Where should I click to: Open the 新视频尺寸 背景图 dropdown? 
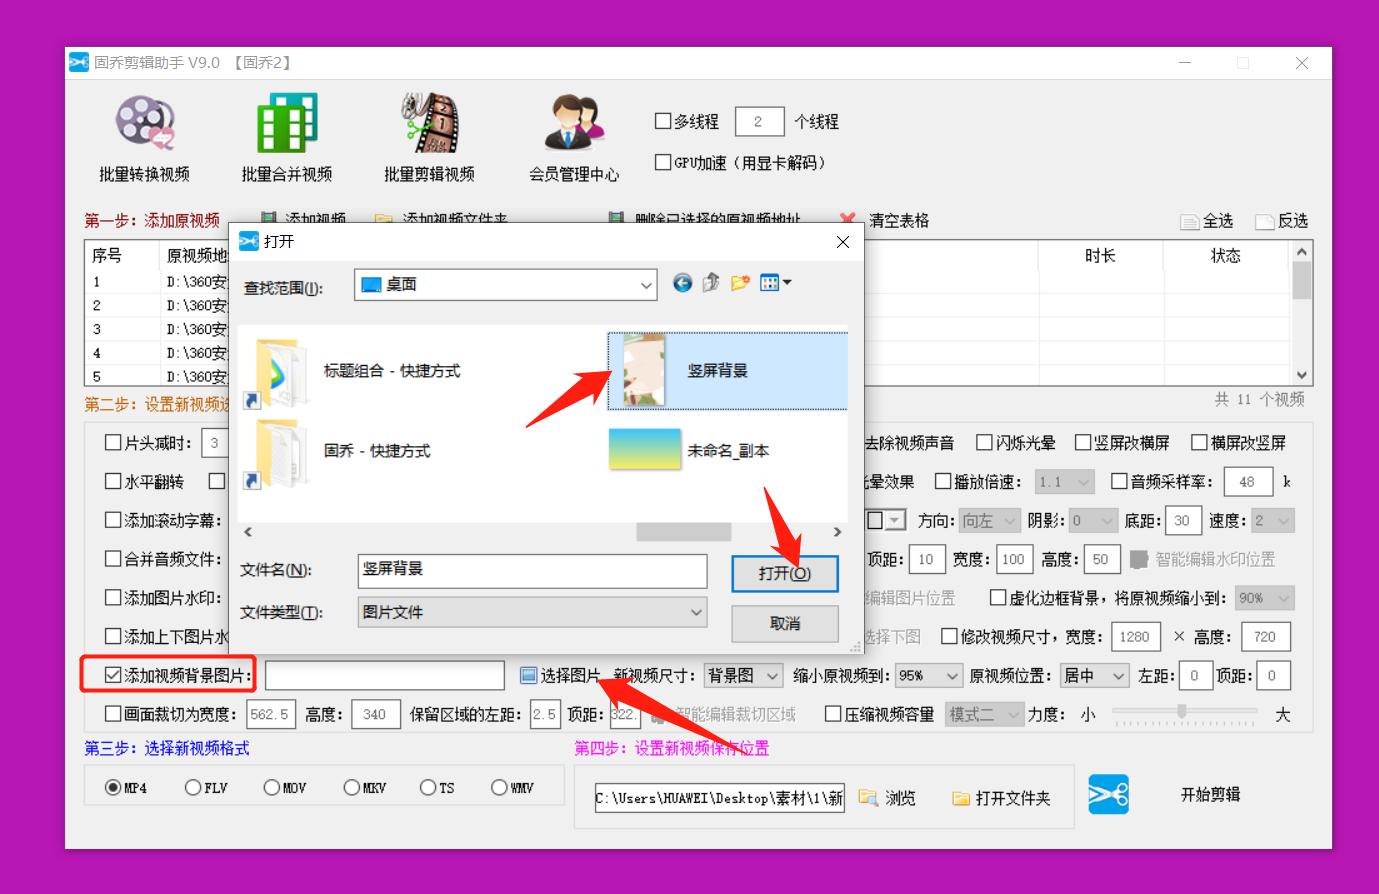pyautogui.click(x=743, y=676)
